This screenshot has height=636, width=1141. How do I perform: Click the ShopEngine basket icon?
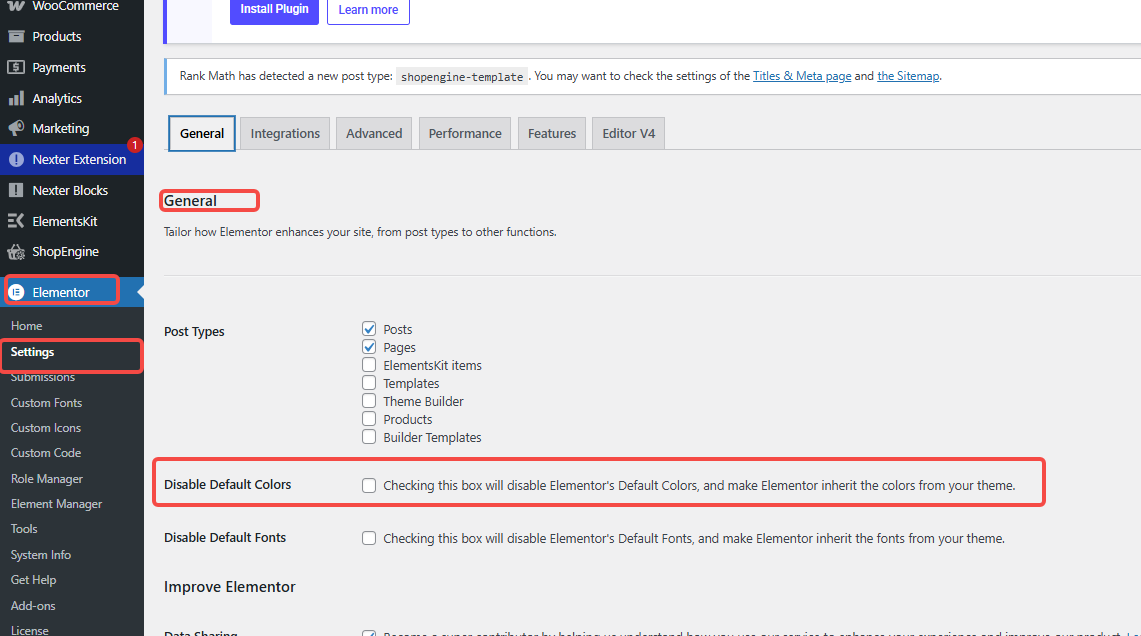pos(16,252)
